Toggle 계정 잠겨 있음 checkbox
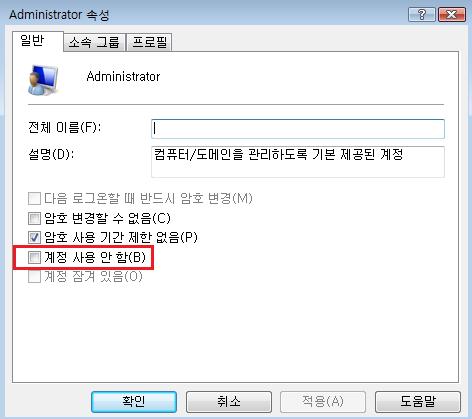Viewport: 472px width, 419px height. pos(34,276)
